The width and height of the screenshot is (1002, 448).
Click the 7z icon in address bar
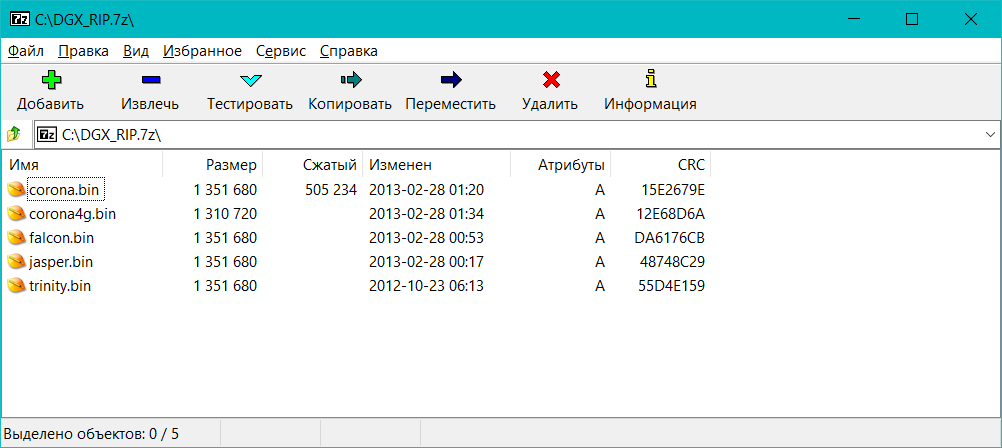(47, 135)
